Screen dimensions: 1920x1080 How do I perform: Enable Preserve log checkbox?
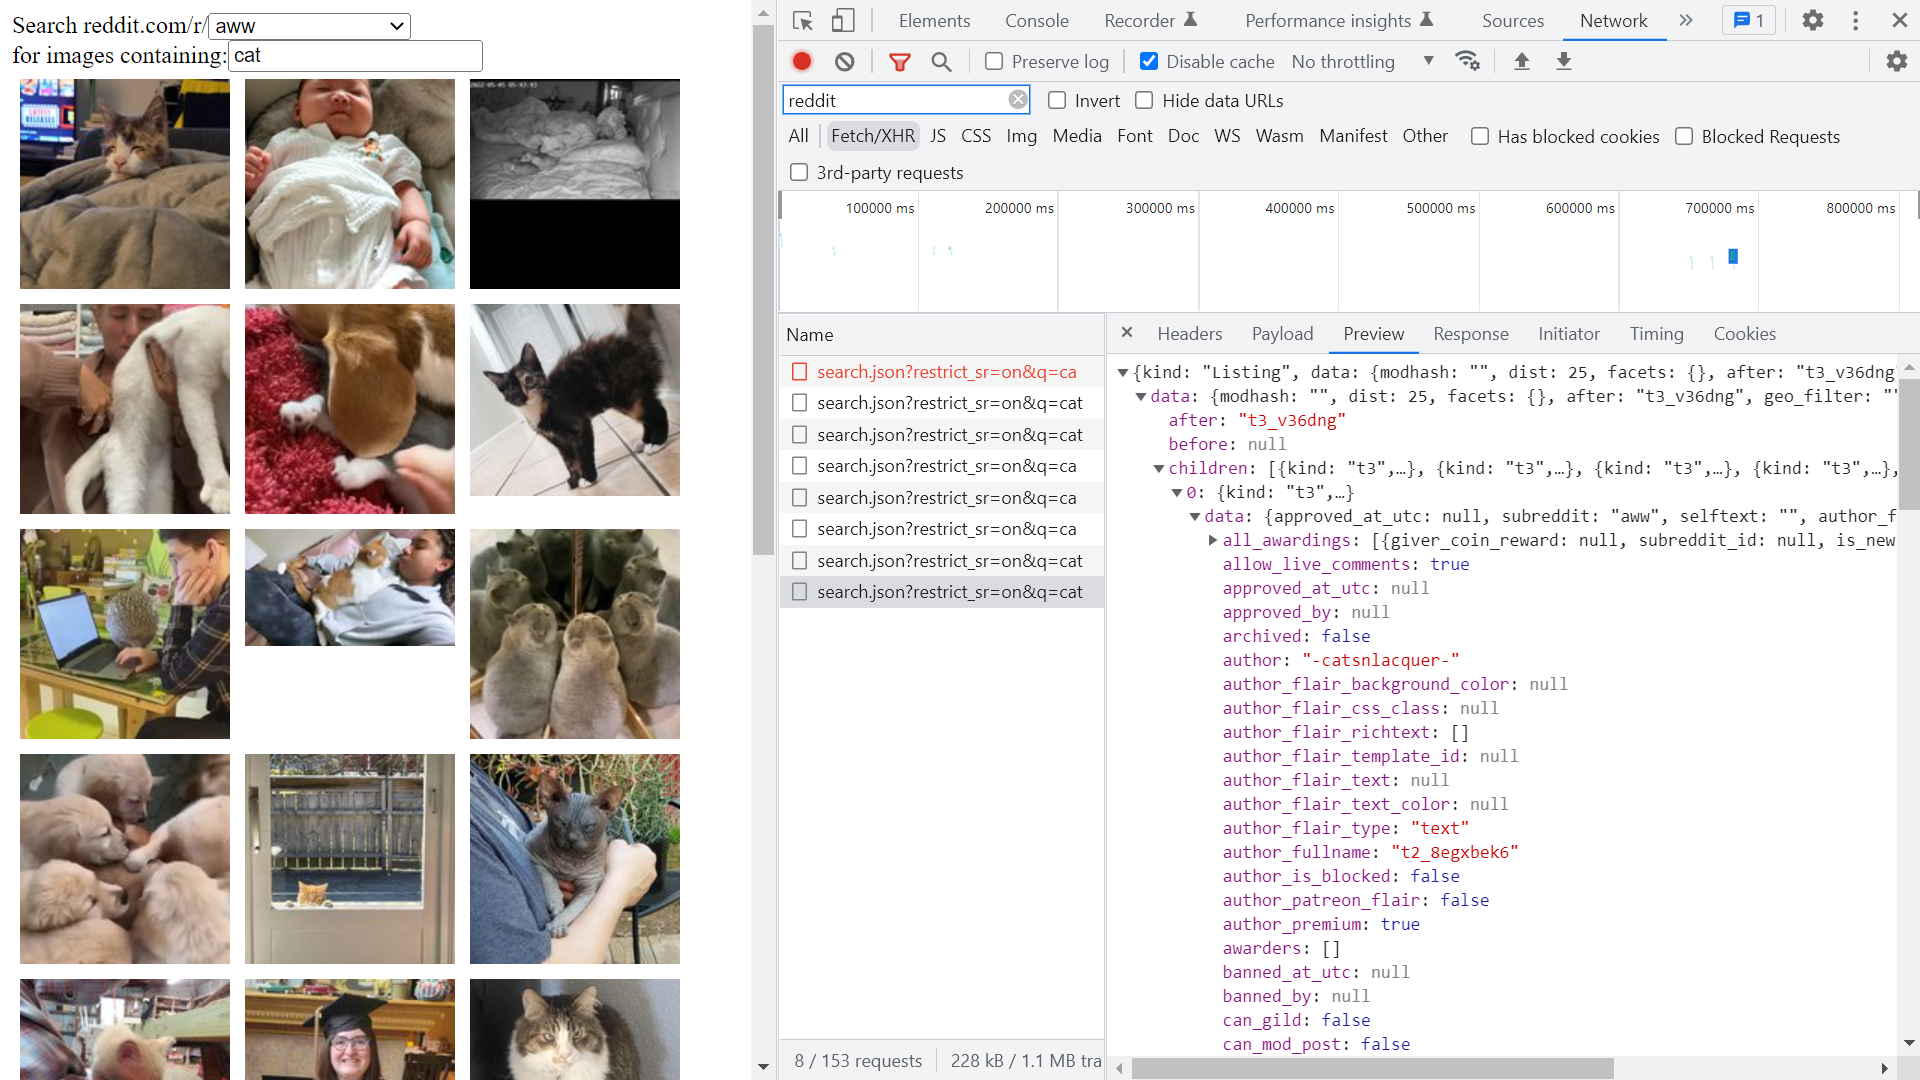coord(993,61)
